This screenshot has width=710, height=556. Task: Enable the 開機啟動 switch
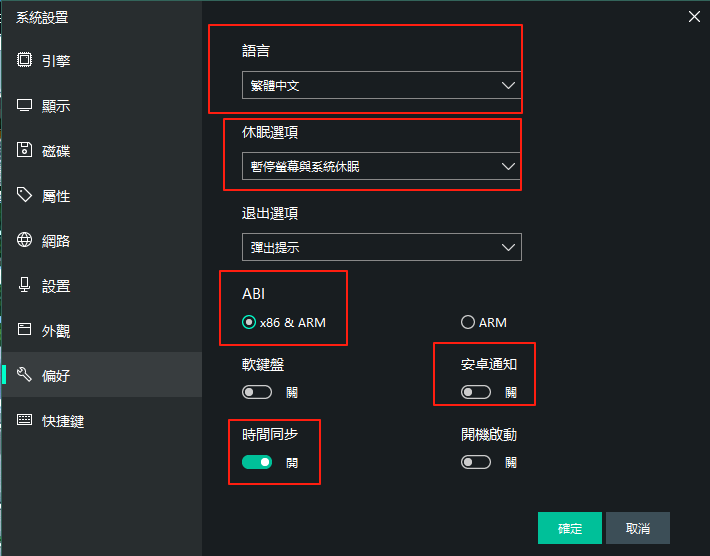coord(476,462)
